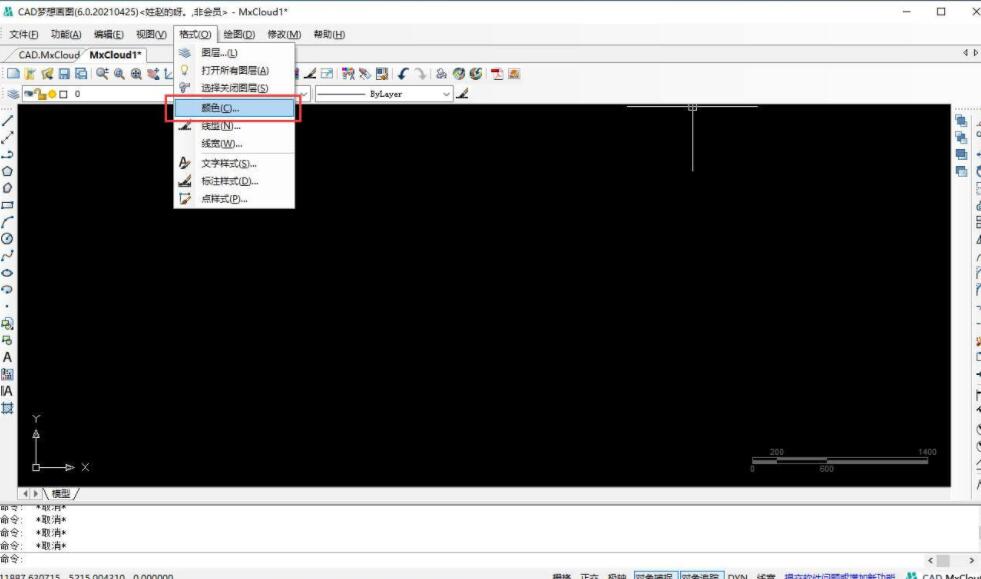
Task: Click the Save icon in toolbar
Action: coord(64,74)
